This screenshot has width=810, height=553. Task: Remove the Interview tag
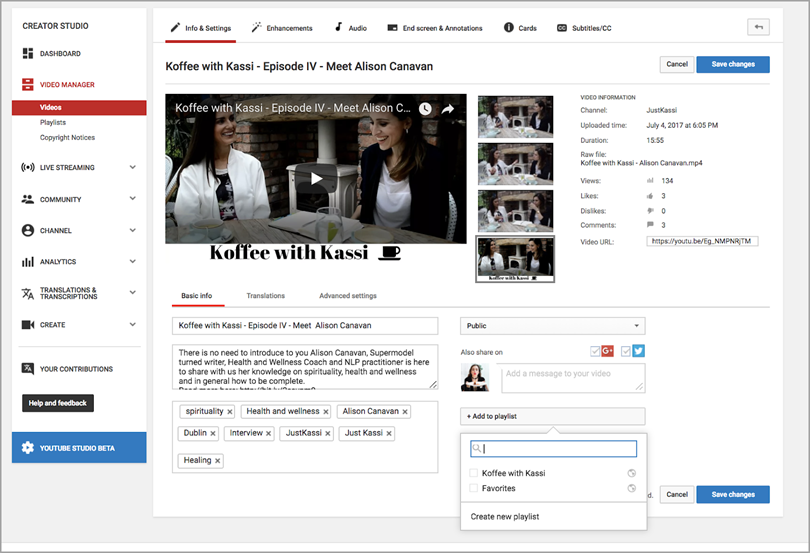pyautogui.click(x=269, y=434)
